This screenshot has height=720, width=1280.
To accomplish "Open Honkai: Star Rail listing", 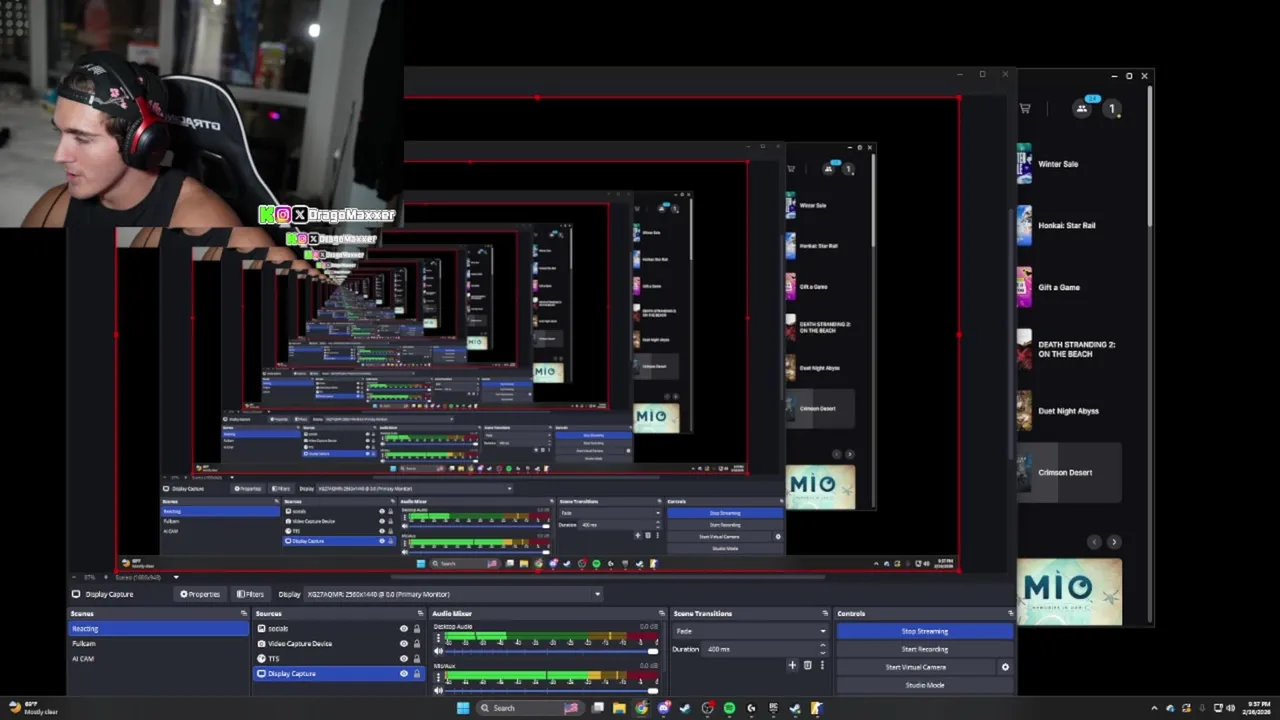I will click(1068, 225).
